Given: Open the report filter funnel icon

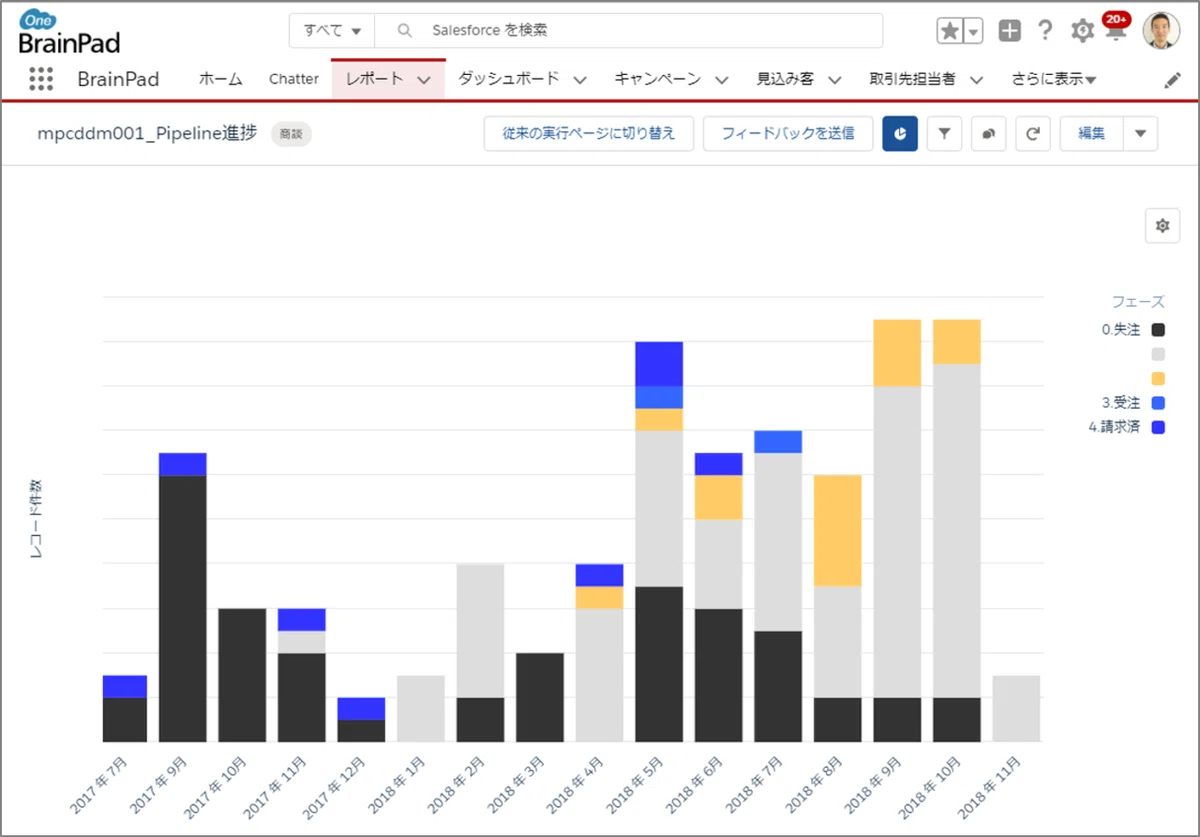Looking at the screenshot, I should point(944,133).
